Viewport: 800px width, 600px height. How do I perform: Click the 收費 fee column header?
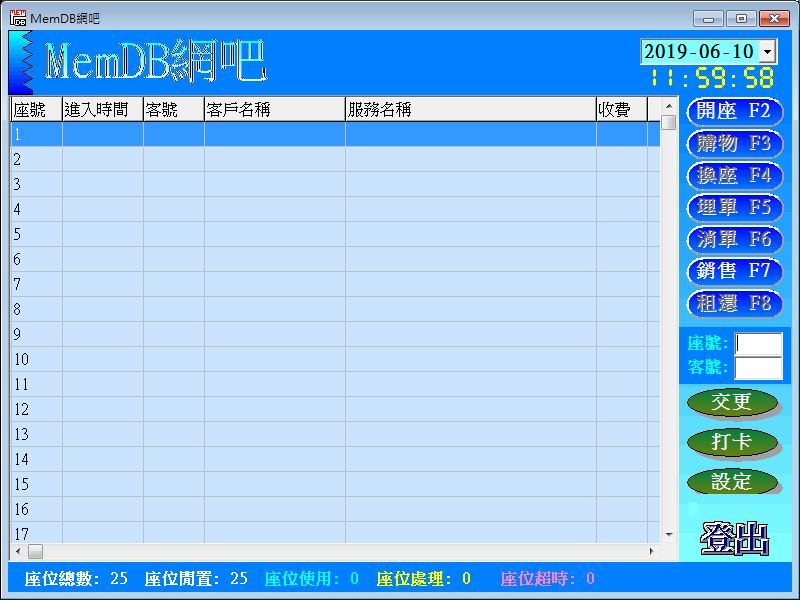(622, 108)
